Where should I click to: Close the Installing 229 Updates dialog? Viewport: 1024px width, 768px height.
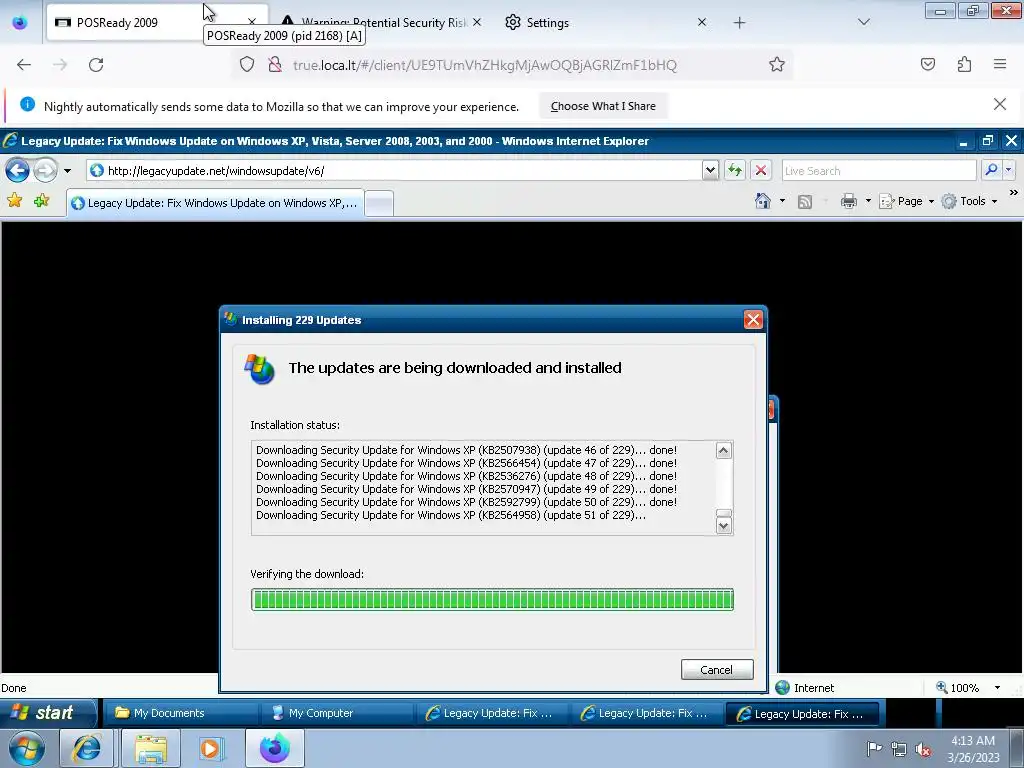753,319
